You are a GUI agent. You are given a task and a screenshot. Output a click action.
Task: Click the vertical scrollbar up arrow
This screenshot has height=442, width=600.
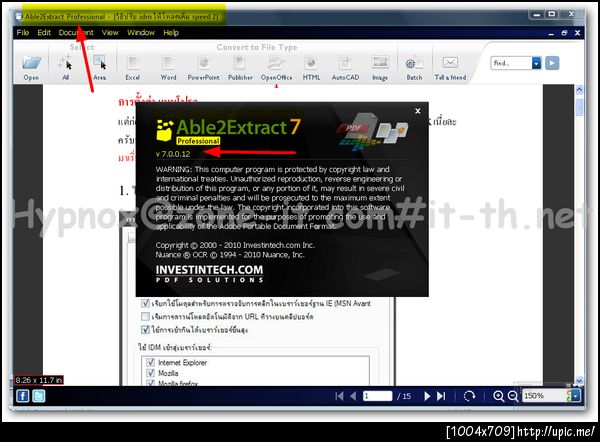pos(579,90)
